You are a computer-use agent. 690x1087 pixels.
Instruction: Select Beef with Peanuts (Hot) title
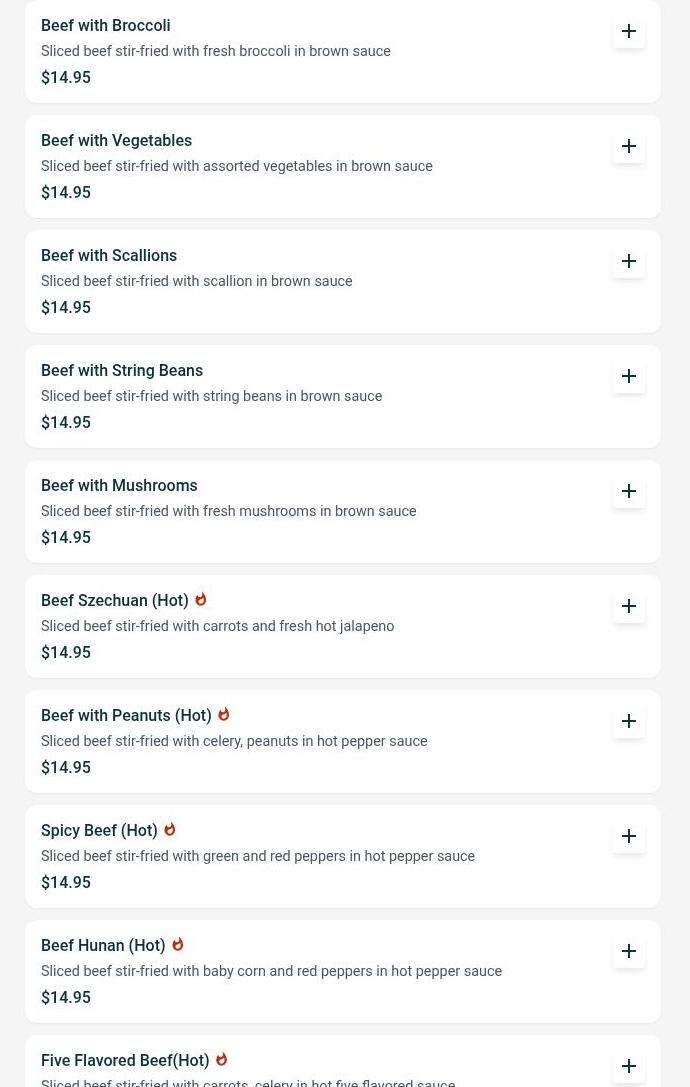126,716
